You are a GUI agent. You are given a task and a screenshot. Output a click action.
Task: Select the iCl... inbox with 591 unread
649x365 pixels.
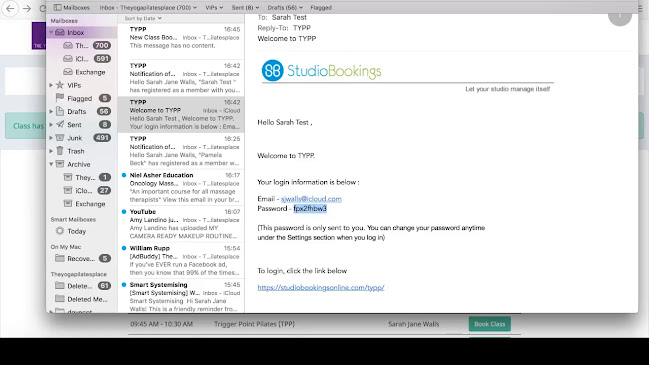click(82, 59)
